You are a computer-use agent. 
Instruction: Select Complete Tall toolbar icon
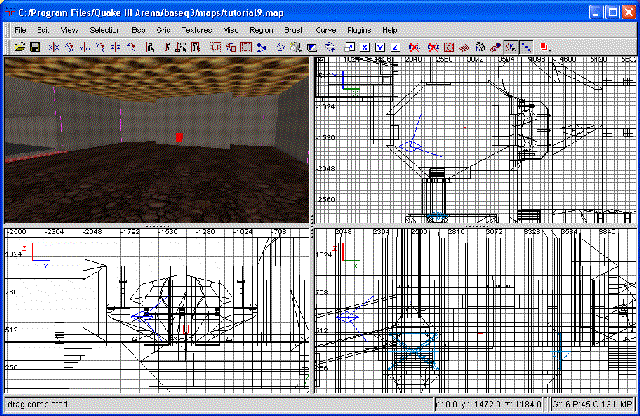150,47
